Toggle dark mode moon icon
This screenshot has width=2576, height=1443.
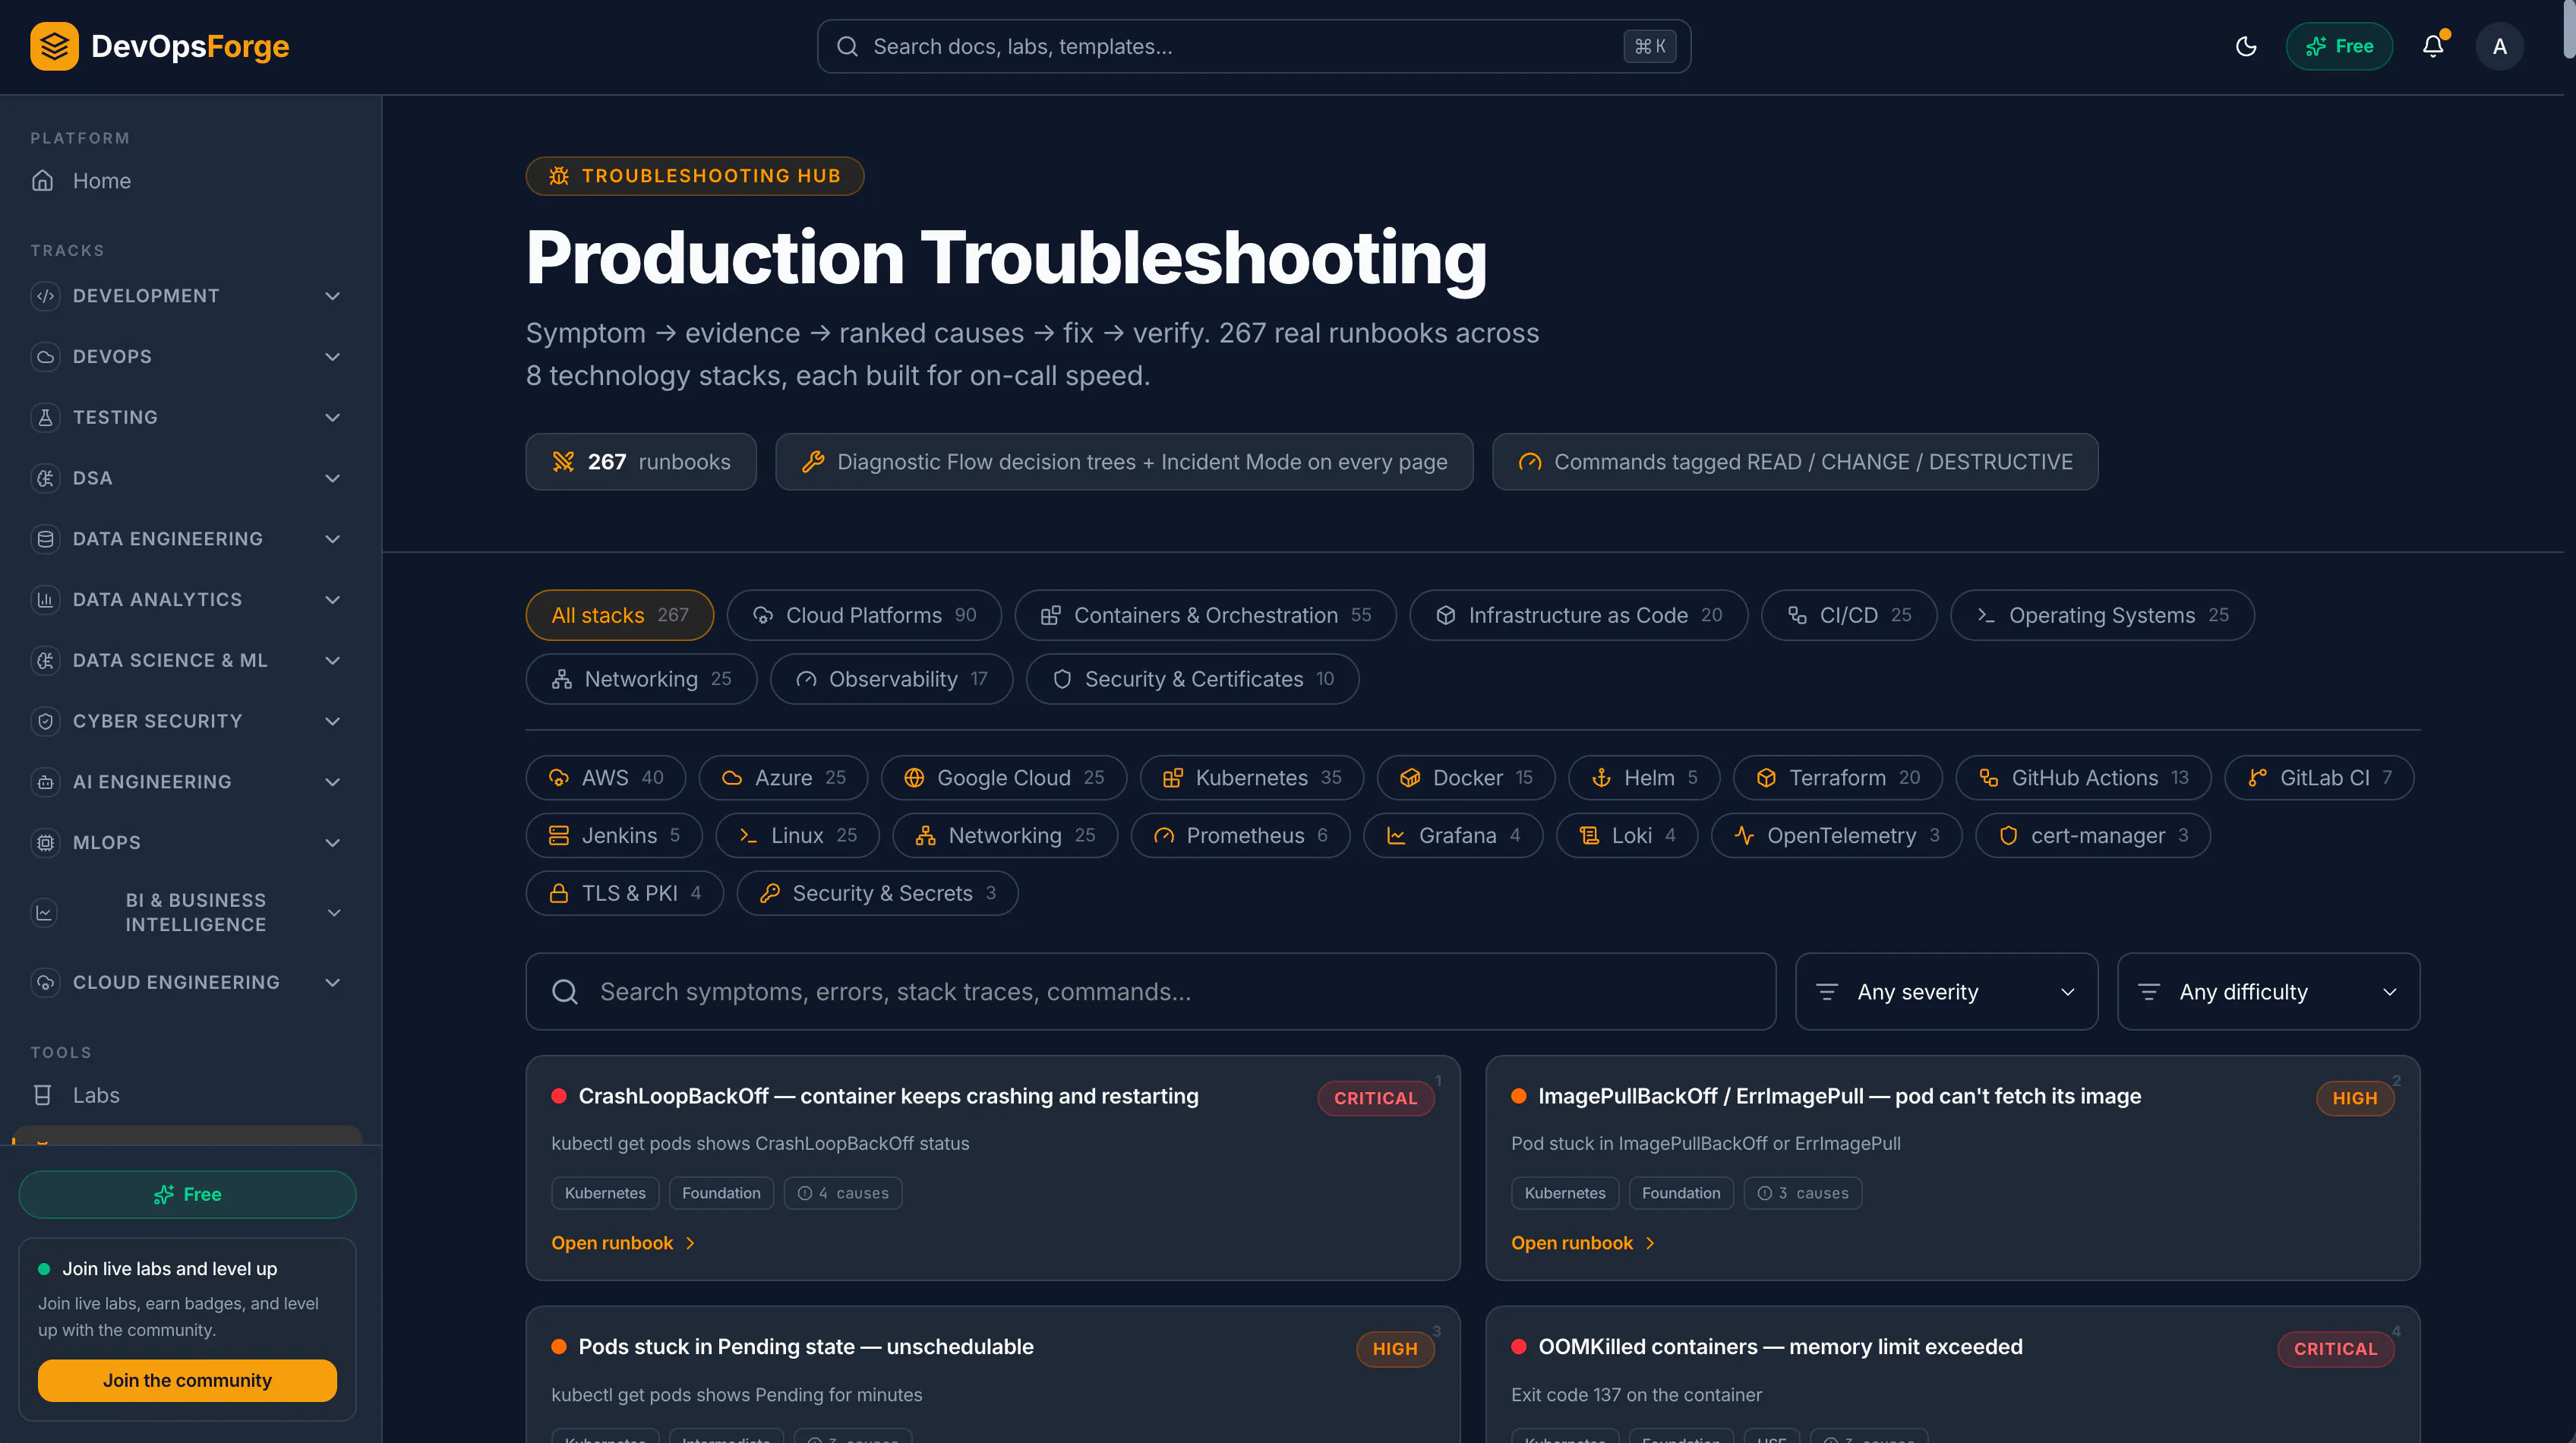pyautogui.click(x=2246, y=46)
